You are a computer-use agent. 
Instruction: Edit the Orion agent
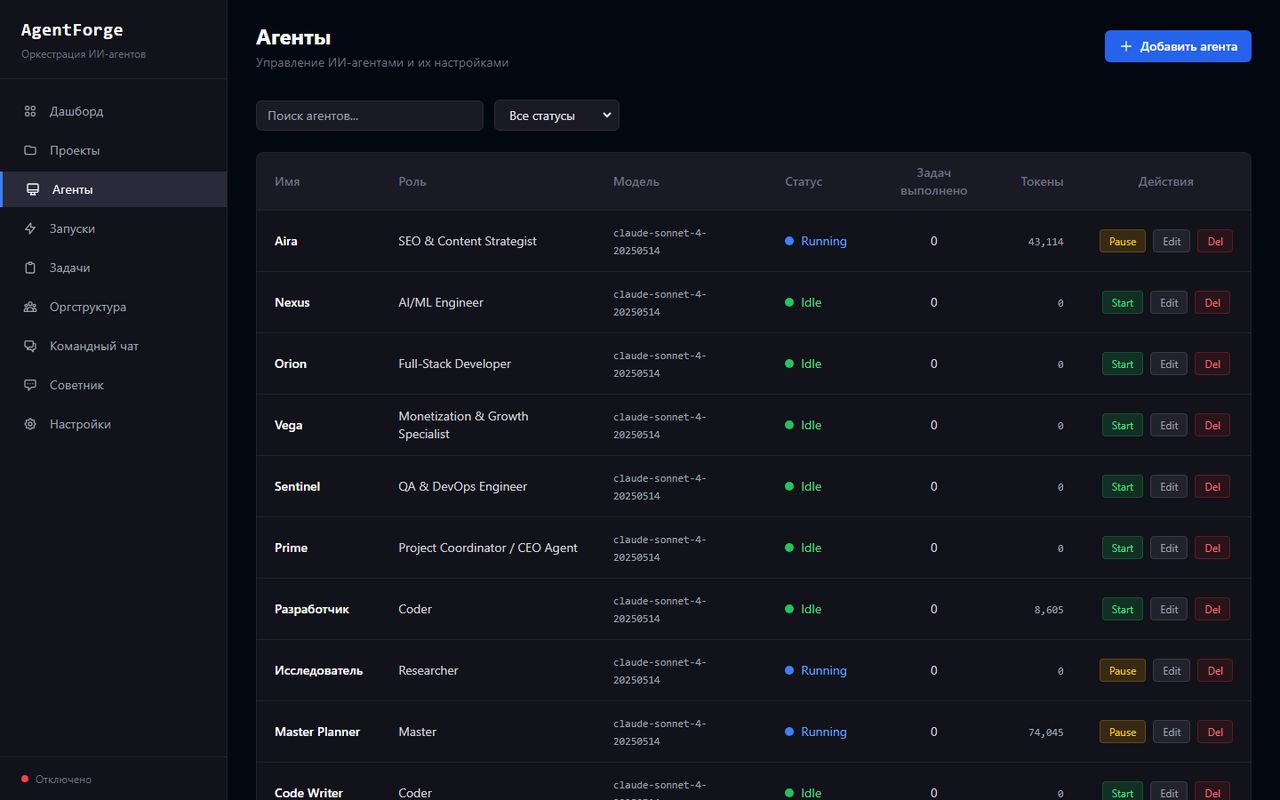click(x=1169, y=364)
